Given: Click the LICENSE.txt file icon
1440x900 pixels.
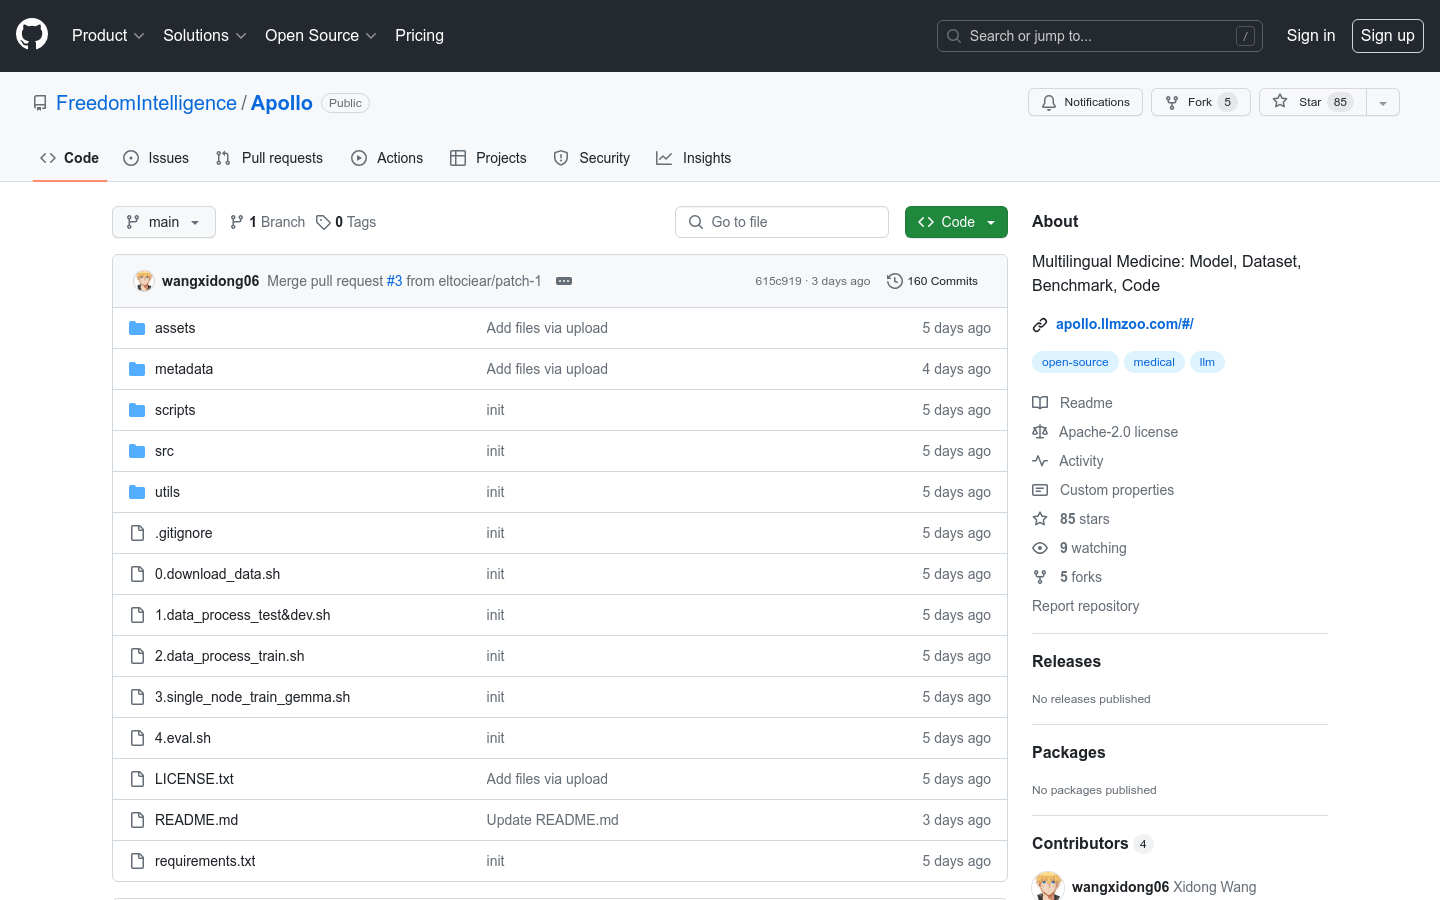Looking at the screenshot, I should point(138,779).
